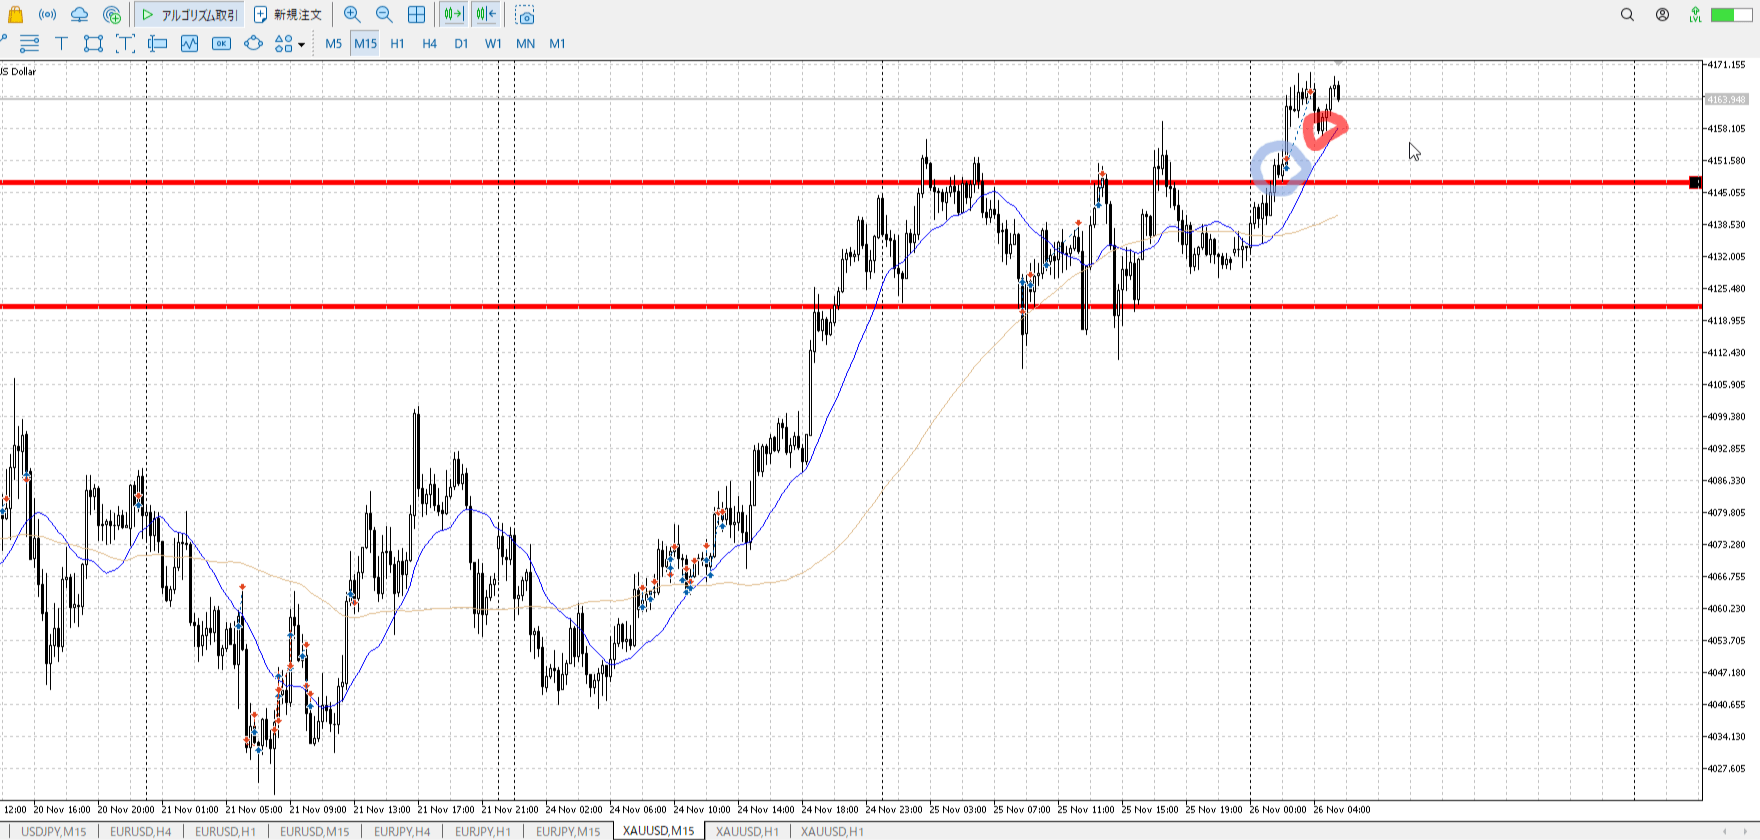Open the signals broadcast icon
The width and height of the screenshot is (1760, 840).
[x=47, y=15]
